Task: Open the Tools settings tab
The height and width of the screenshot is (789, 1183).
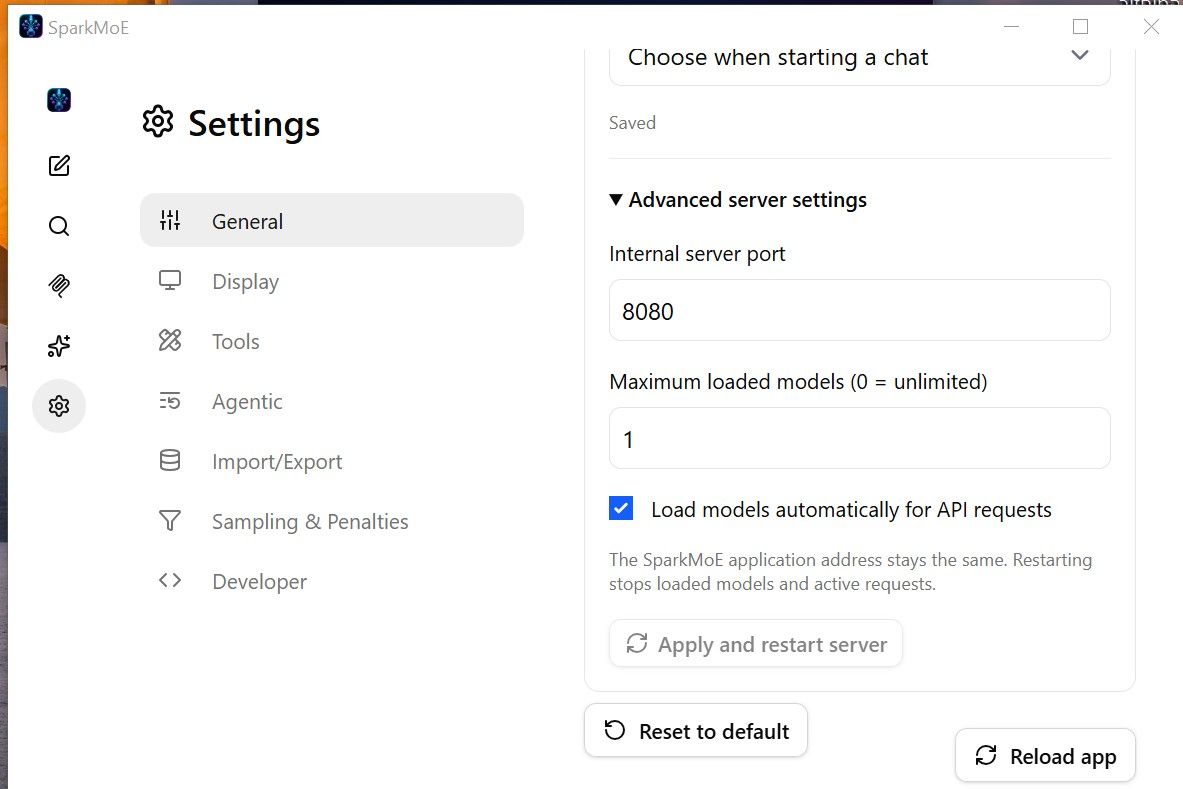Action: pyautogui.click(x=332, y=341)
